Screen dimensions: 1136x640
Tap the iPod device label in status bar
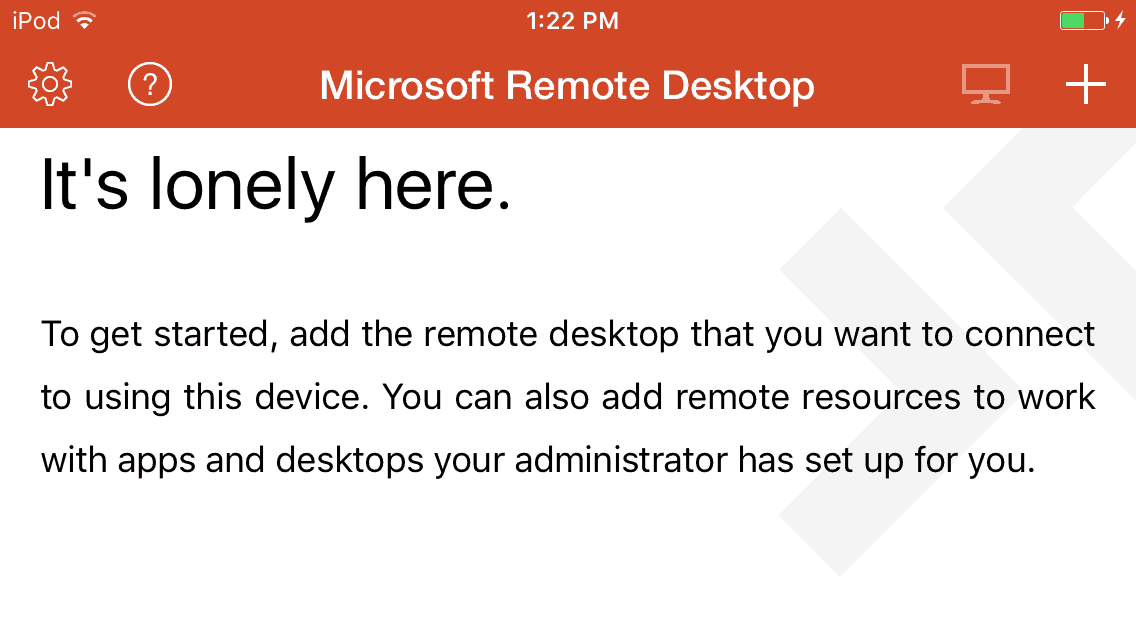coord(36,20)
